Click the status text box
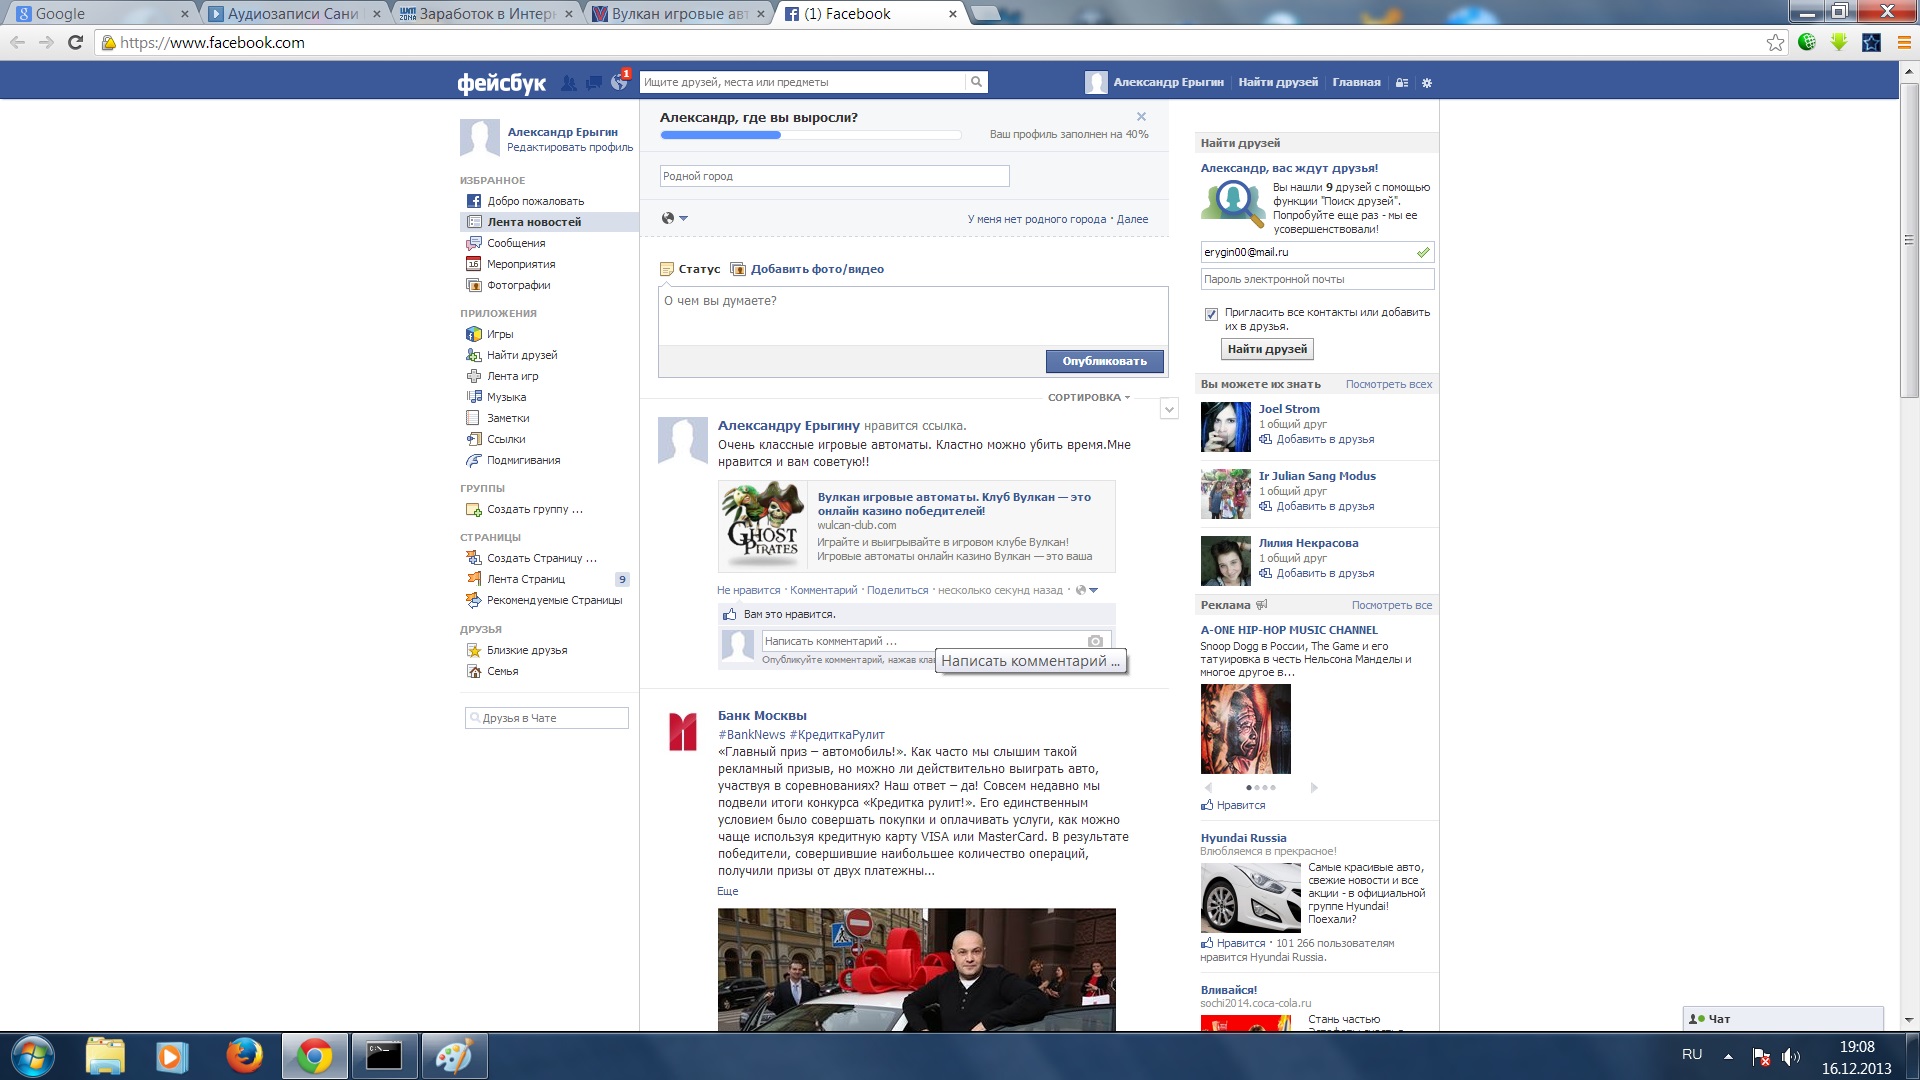The height and width of the screenshot is (1080, 1920). pos(913,316)
